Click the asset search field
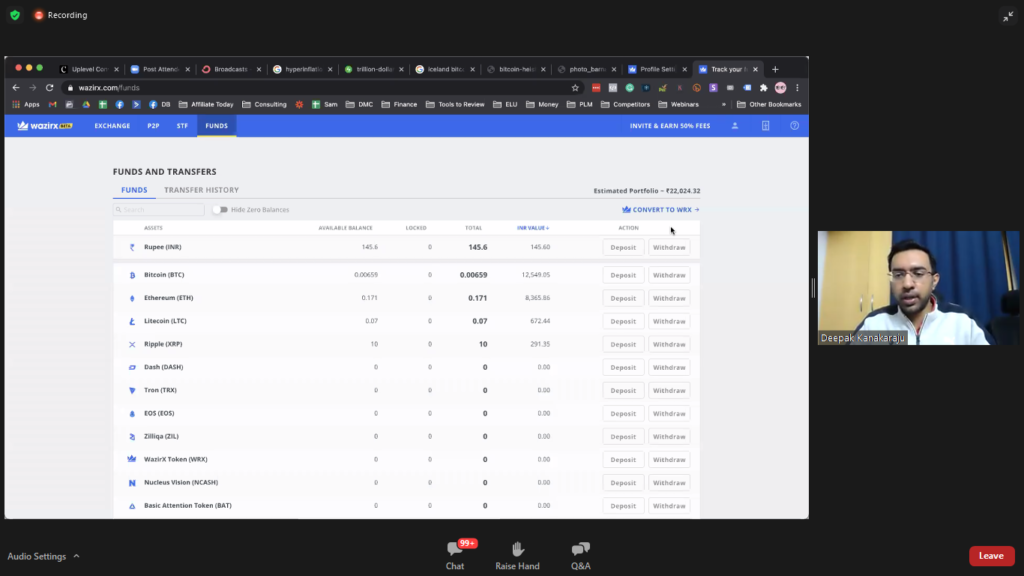 pyautogui.click(x=160, y=210)
